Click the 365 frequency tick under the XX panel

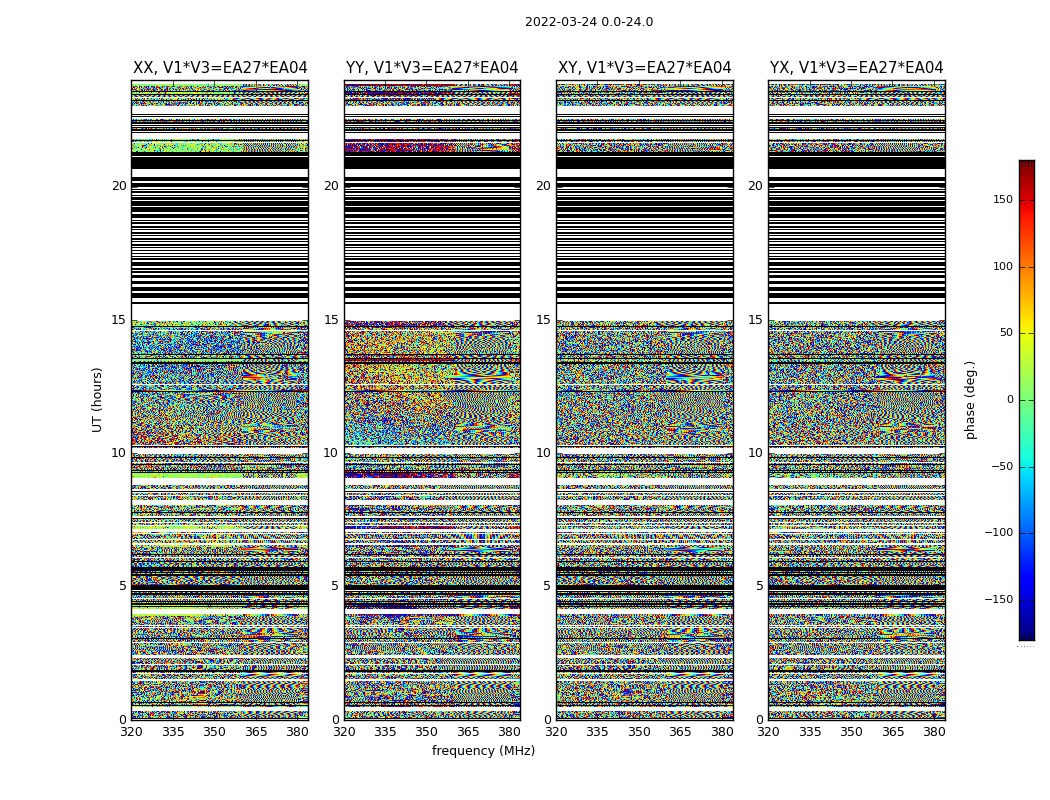pyautogui.click(x=256, y=732)
